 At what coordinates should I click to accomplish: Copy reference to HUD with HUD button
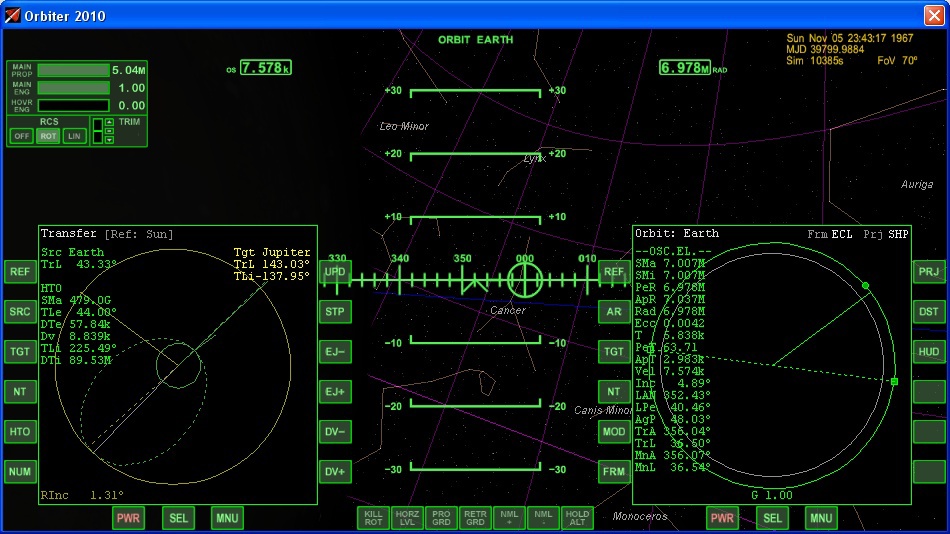[x=929, y=352]
